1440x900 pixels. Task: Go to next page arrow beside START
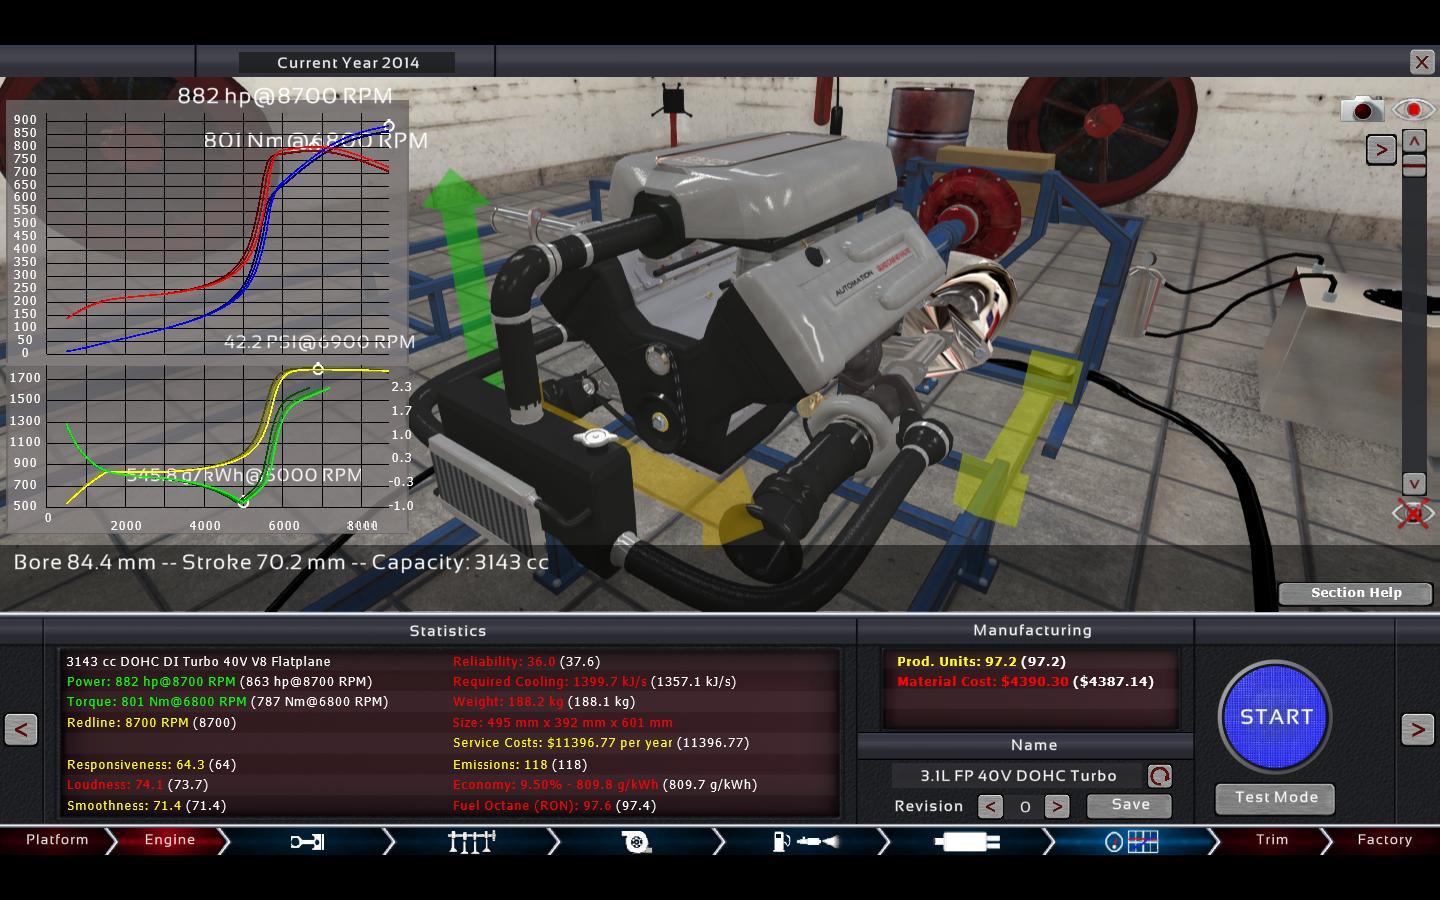[x=1417, y=729]
